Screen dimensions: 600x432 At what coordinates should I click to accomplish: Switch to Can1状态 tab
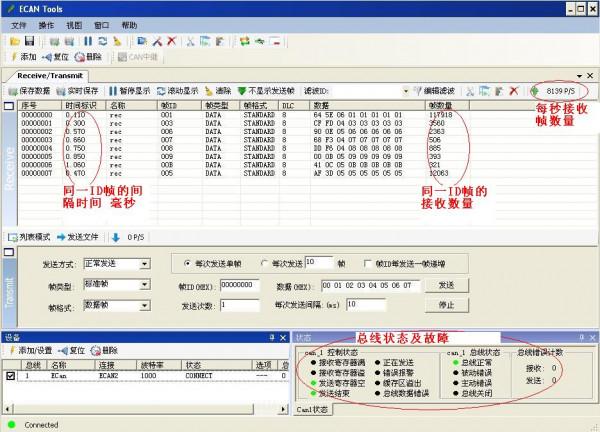314,409
